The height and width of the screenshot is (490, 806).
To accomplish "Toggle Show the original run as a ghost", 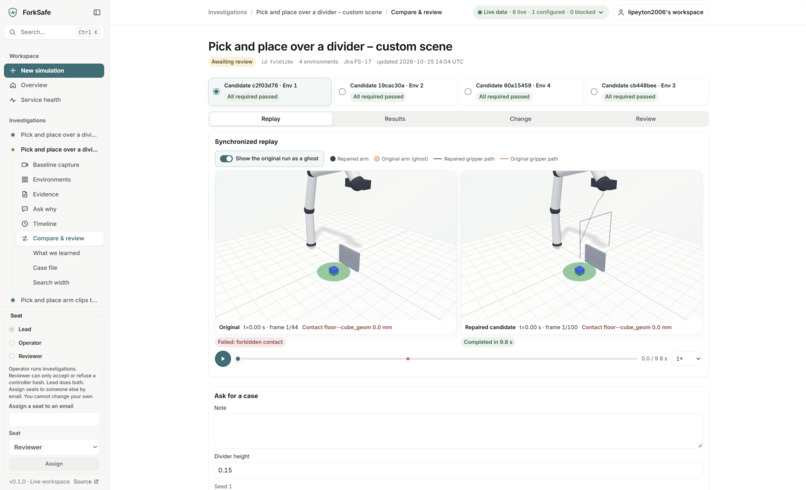I will tap(226, 159).
